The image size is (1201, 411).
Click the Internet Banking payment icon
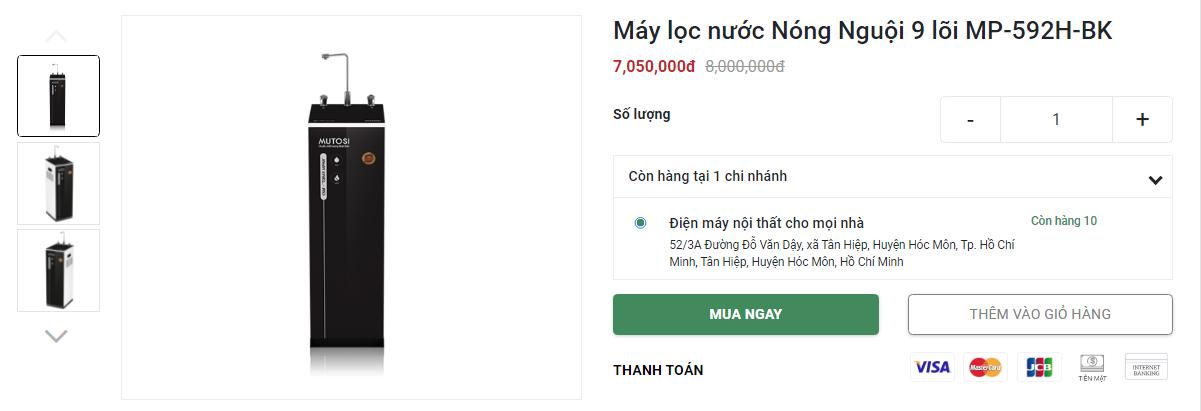(1146, 367)
